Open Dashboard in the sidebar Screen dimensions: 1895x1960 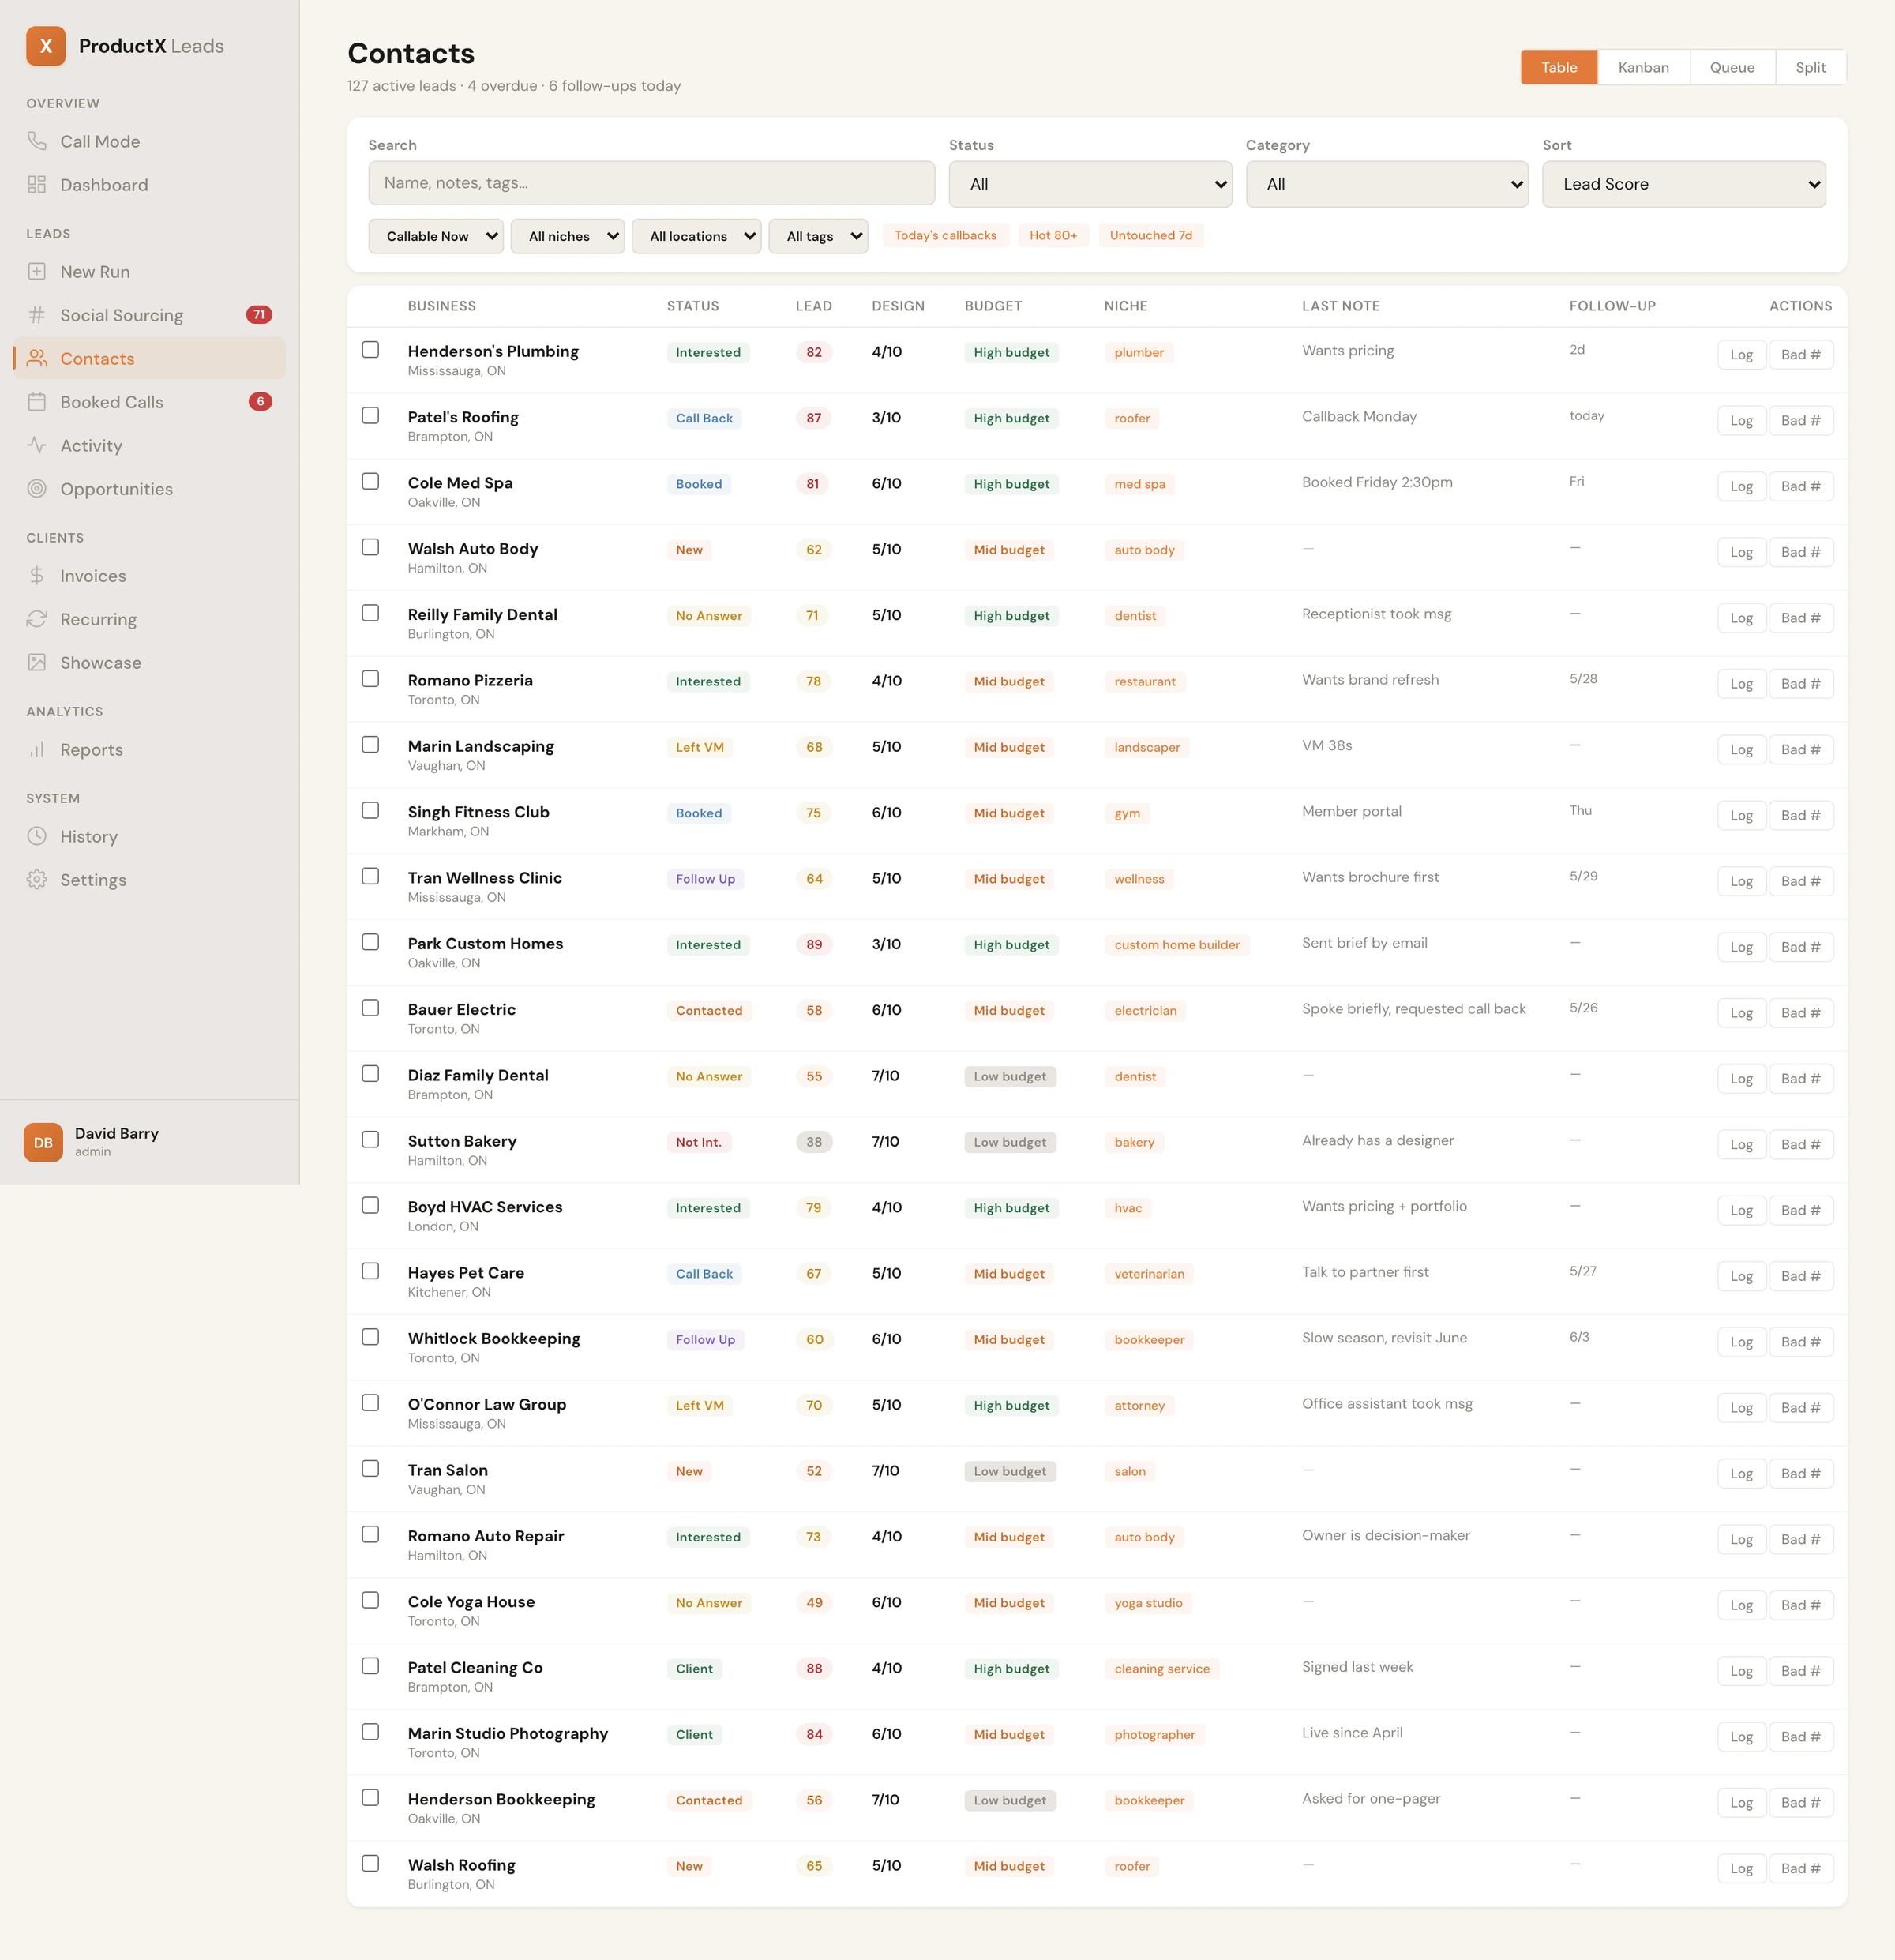(149, 185)
